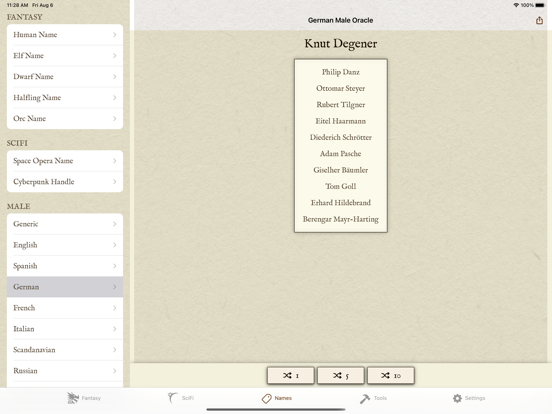This screenshot has width=552, height=414.
Task: Select Russian male names
Action: [x=65, y=371]
